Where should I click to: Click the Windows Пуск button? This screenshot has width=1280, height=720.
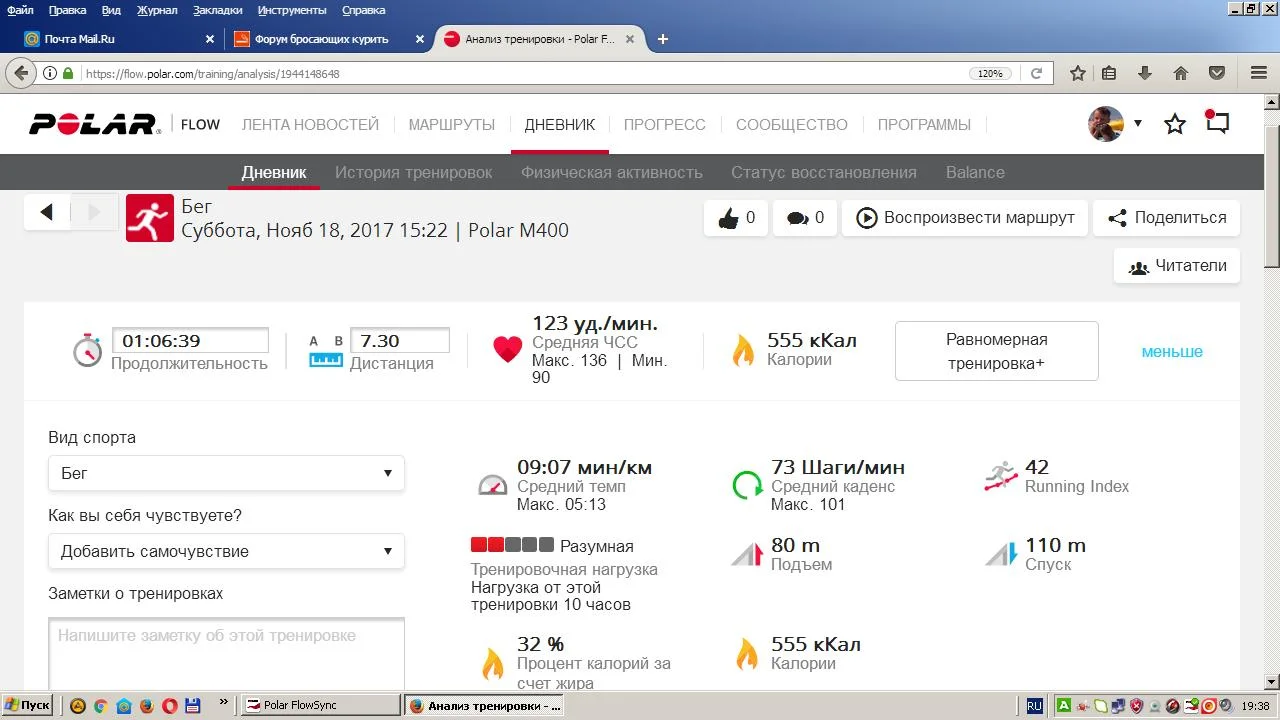28,705
